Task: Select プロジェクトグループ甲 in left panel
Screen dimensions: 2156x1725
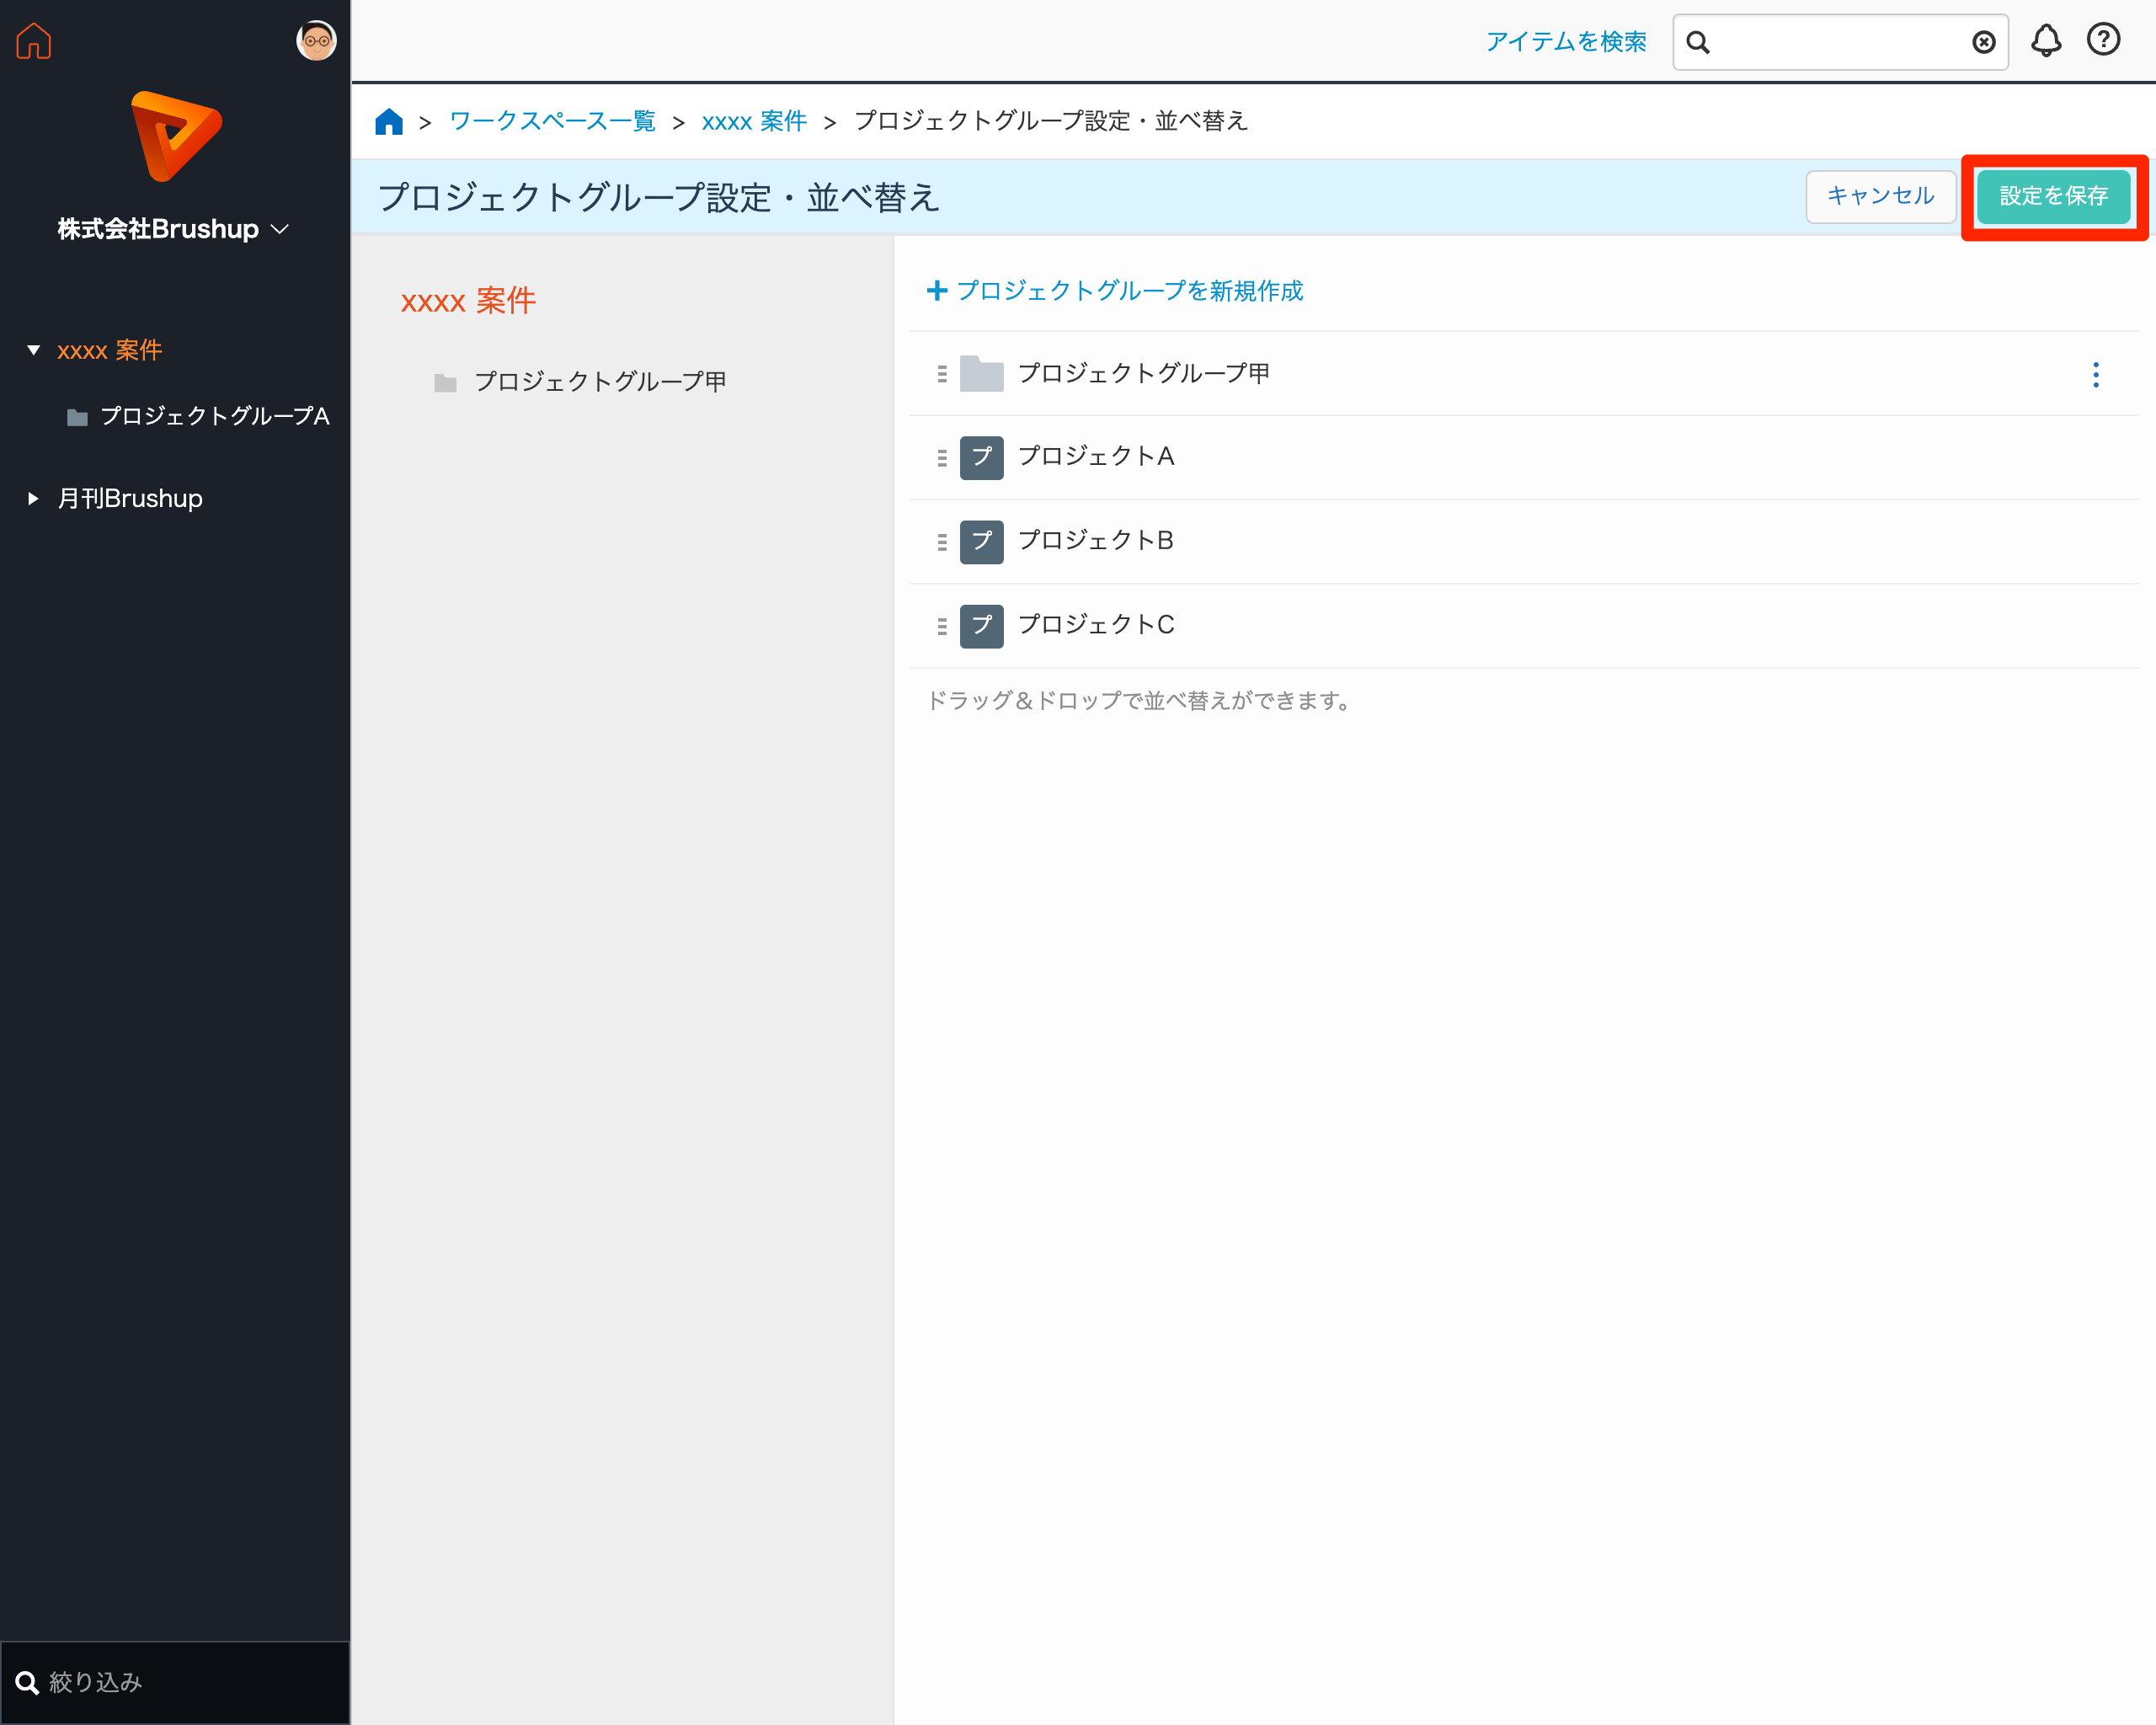Action: [x=599, y=382]
